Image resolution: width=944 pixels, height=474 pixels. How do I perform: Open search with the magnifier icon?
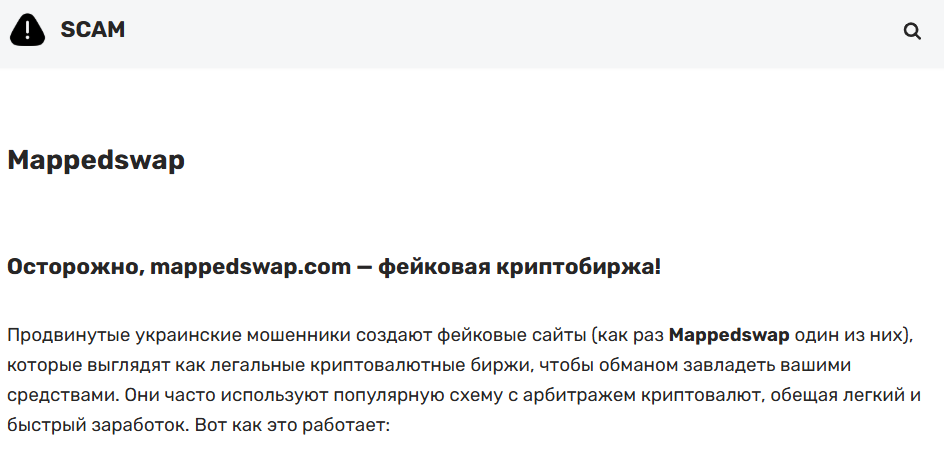(x=912, y=31)
